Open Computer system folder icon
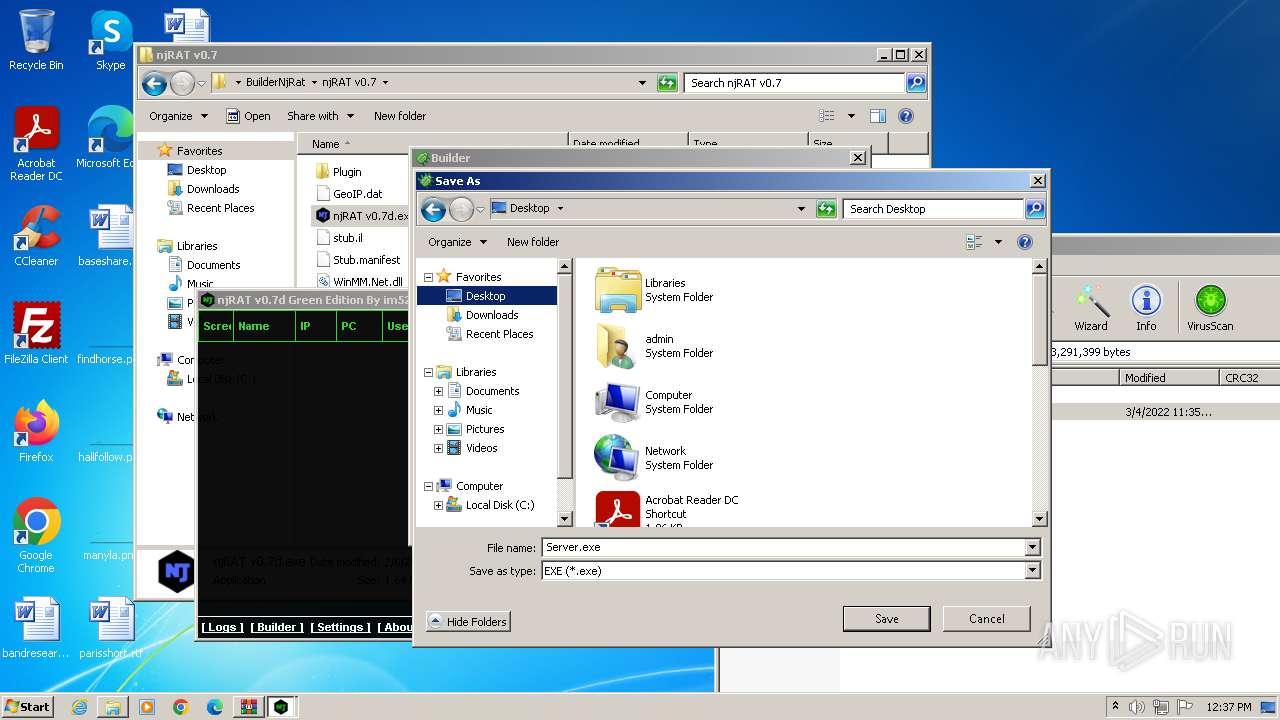 point(618,402)
